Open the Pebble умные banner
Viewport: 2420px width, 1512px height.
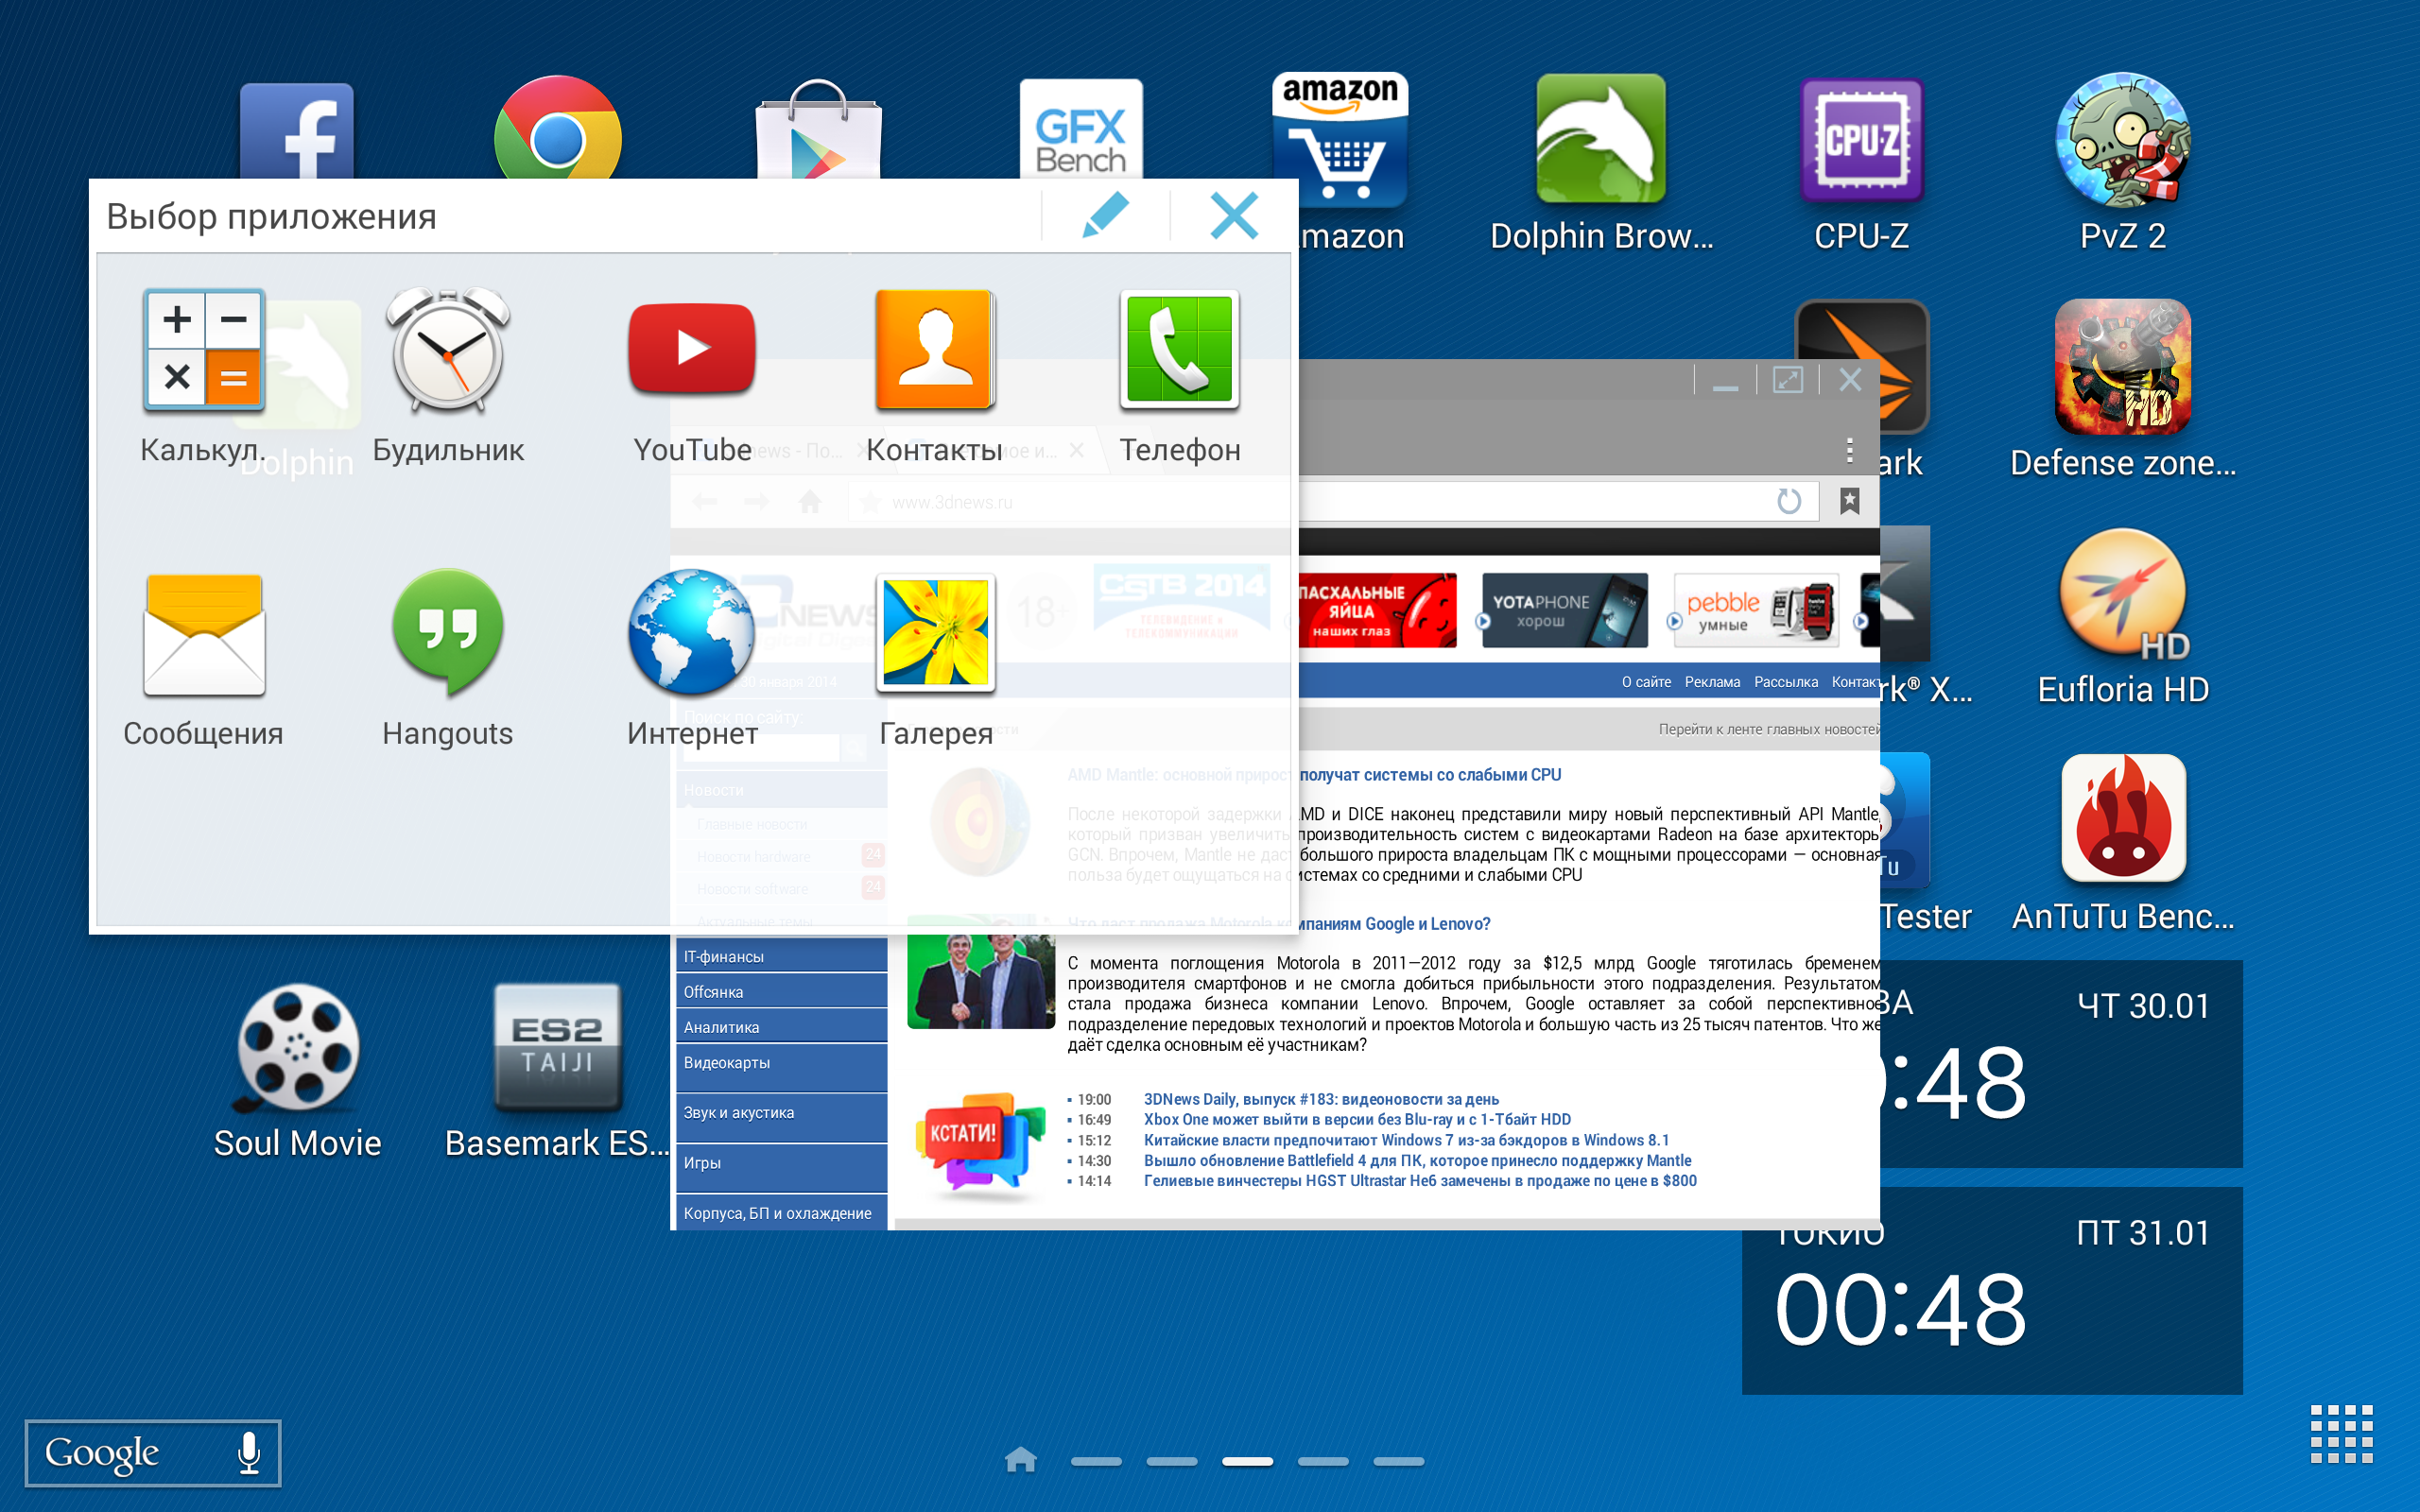coord(1755,610)
